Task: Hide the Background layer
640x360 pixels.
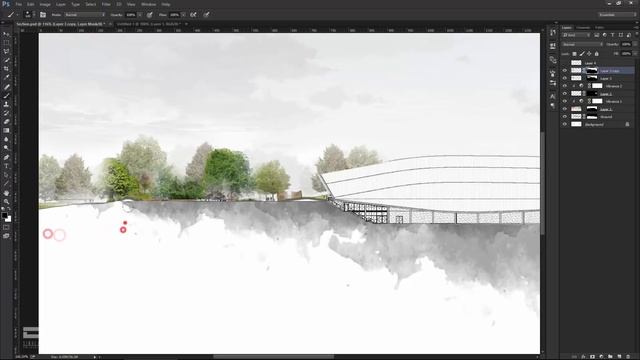Action: click(564, 124)
